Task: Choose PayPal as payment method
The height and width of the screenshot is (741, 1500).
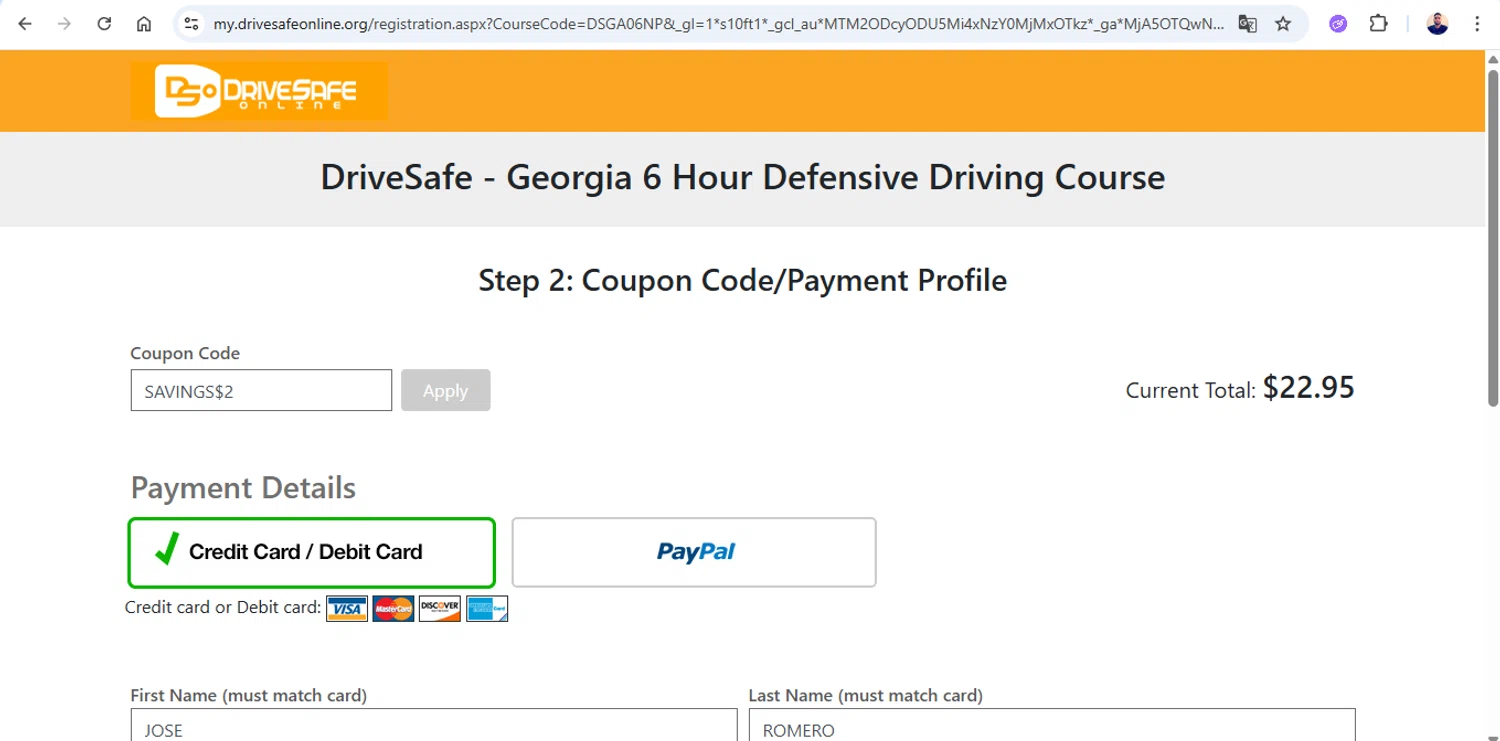Action: click(x=694, y=552)
